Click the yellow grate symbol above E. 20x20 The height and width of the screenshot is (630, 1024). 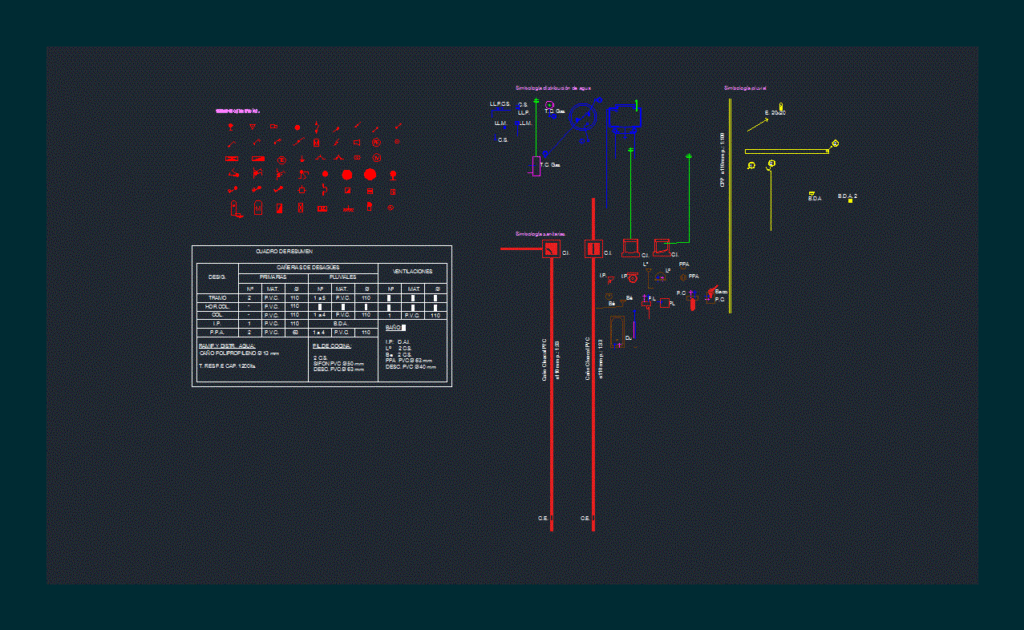pos(781,105)
